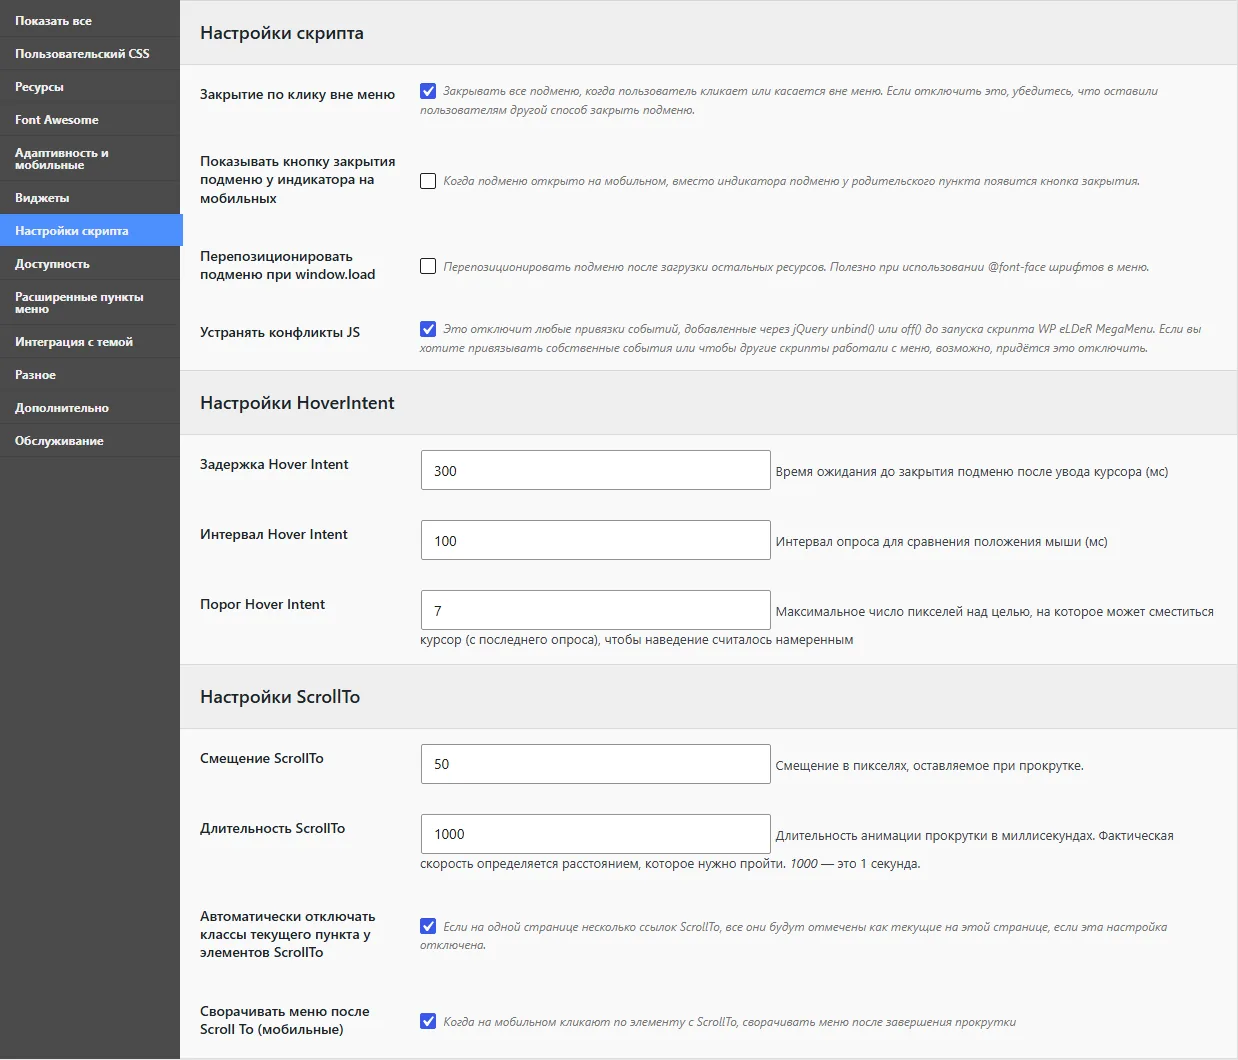Check 'Перепозиционировать подменю при window.load' box
1238x1060 pixels.
pyautogui.click(x=428, y=266)
